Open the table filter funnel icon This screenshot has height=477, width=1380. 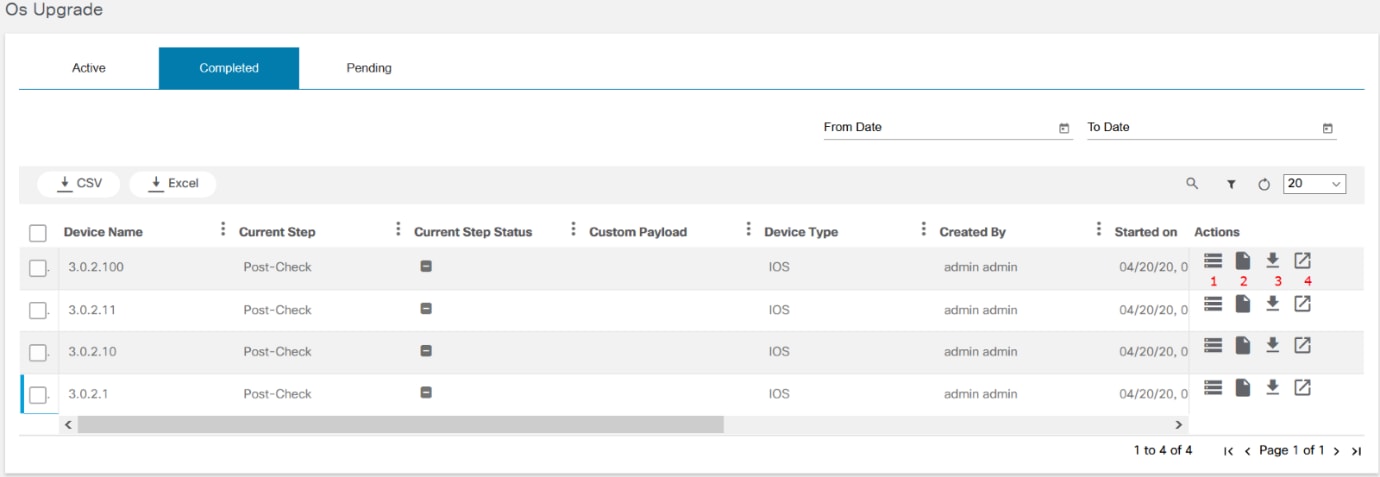pos(1231,184)
